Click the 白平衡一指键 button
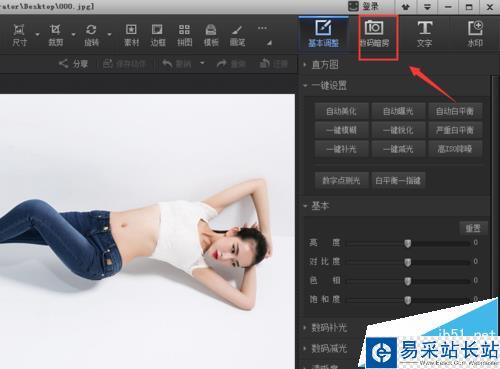Screen dimensions: 500x369 [x=398, y=180]
